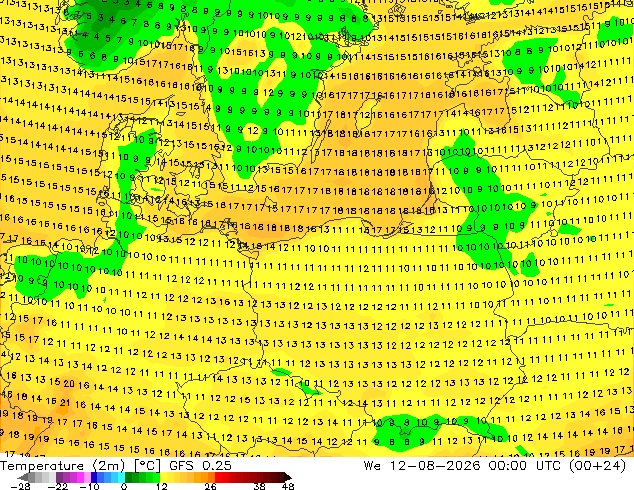The height and width of the screenshot is (490, 634).
Task: Click the darkest green swatch above 0
Action: (128, 477)
